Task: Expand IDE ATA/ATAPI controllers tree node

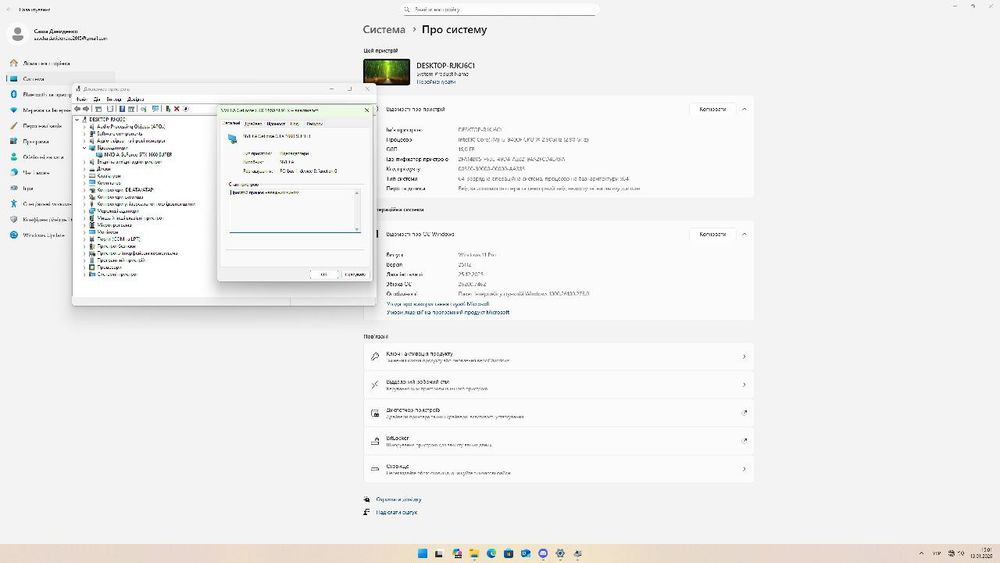Action: pos(84,190)
